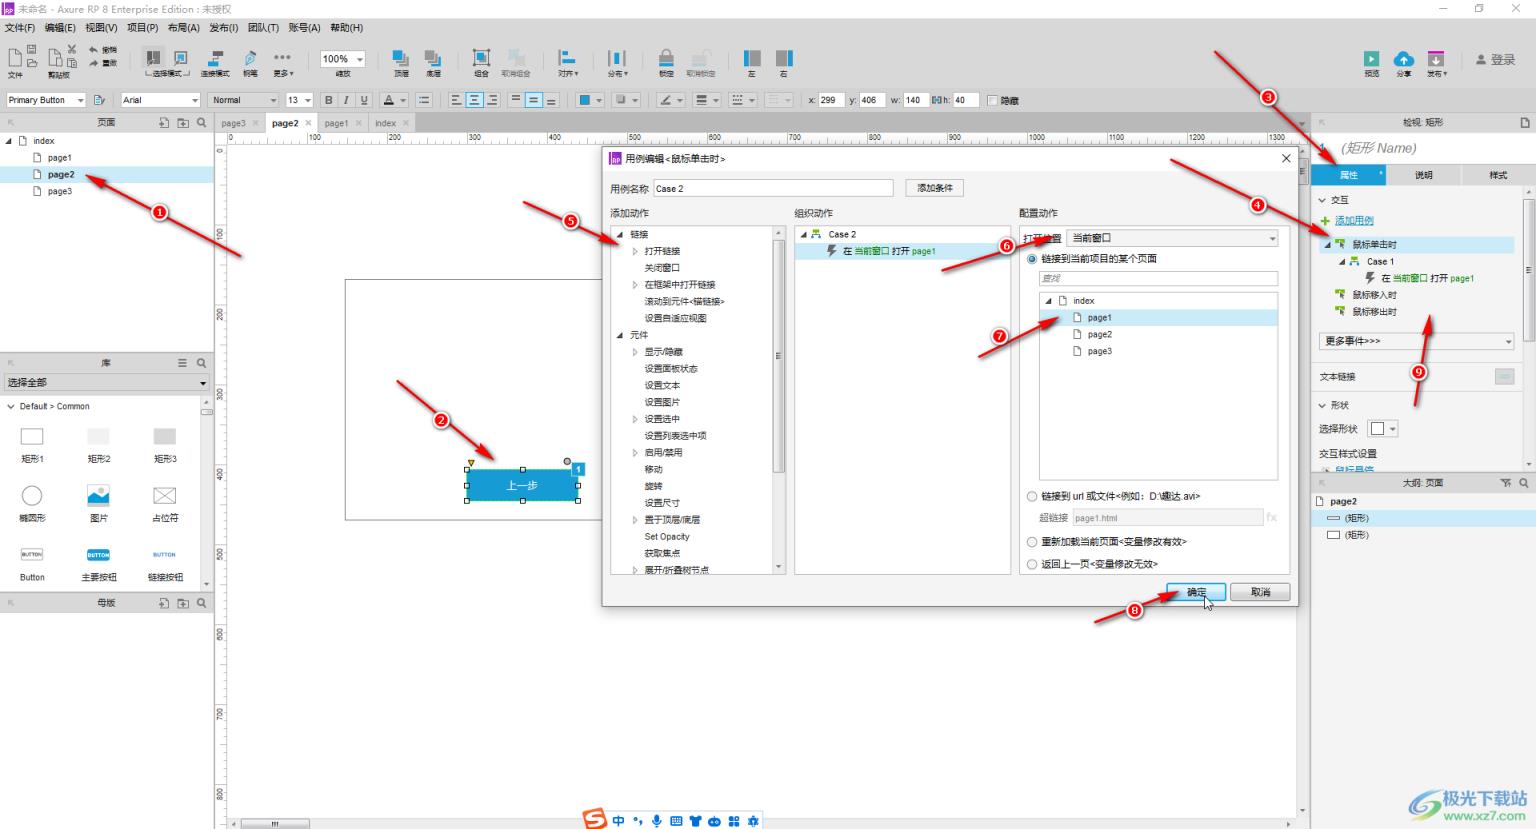
Task: Click the 确定 OK button
Action: click(x=1196, y=593)
